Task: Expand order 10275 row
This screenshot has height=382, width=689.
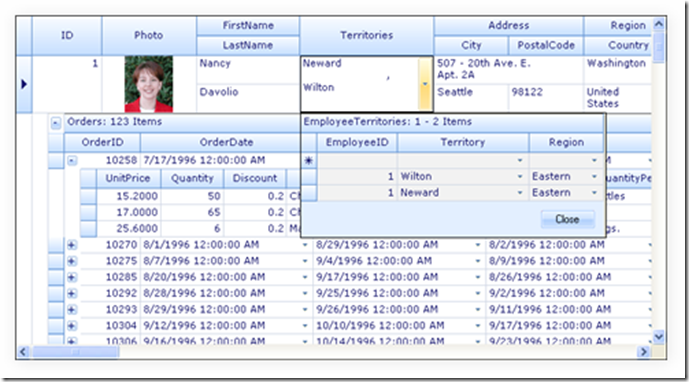Action: [72, 261]
